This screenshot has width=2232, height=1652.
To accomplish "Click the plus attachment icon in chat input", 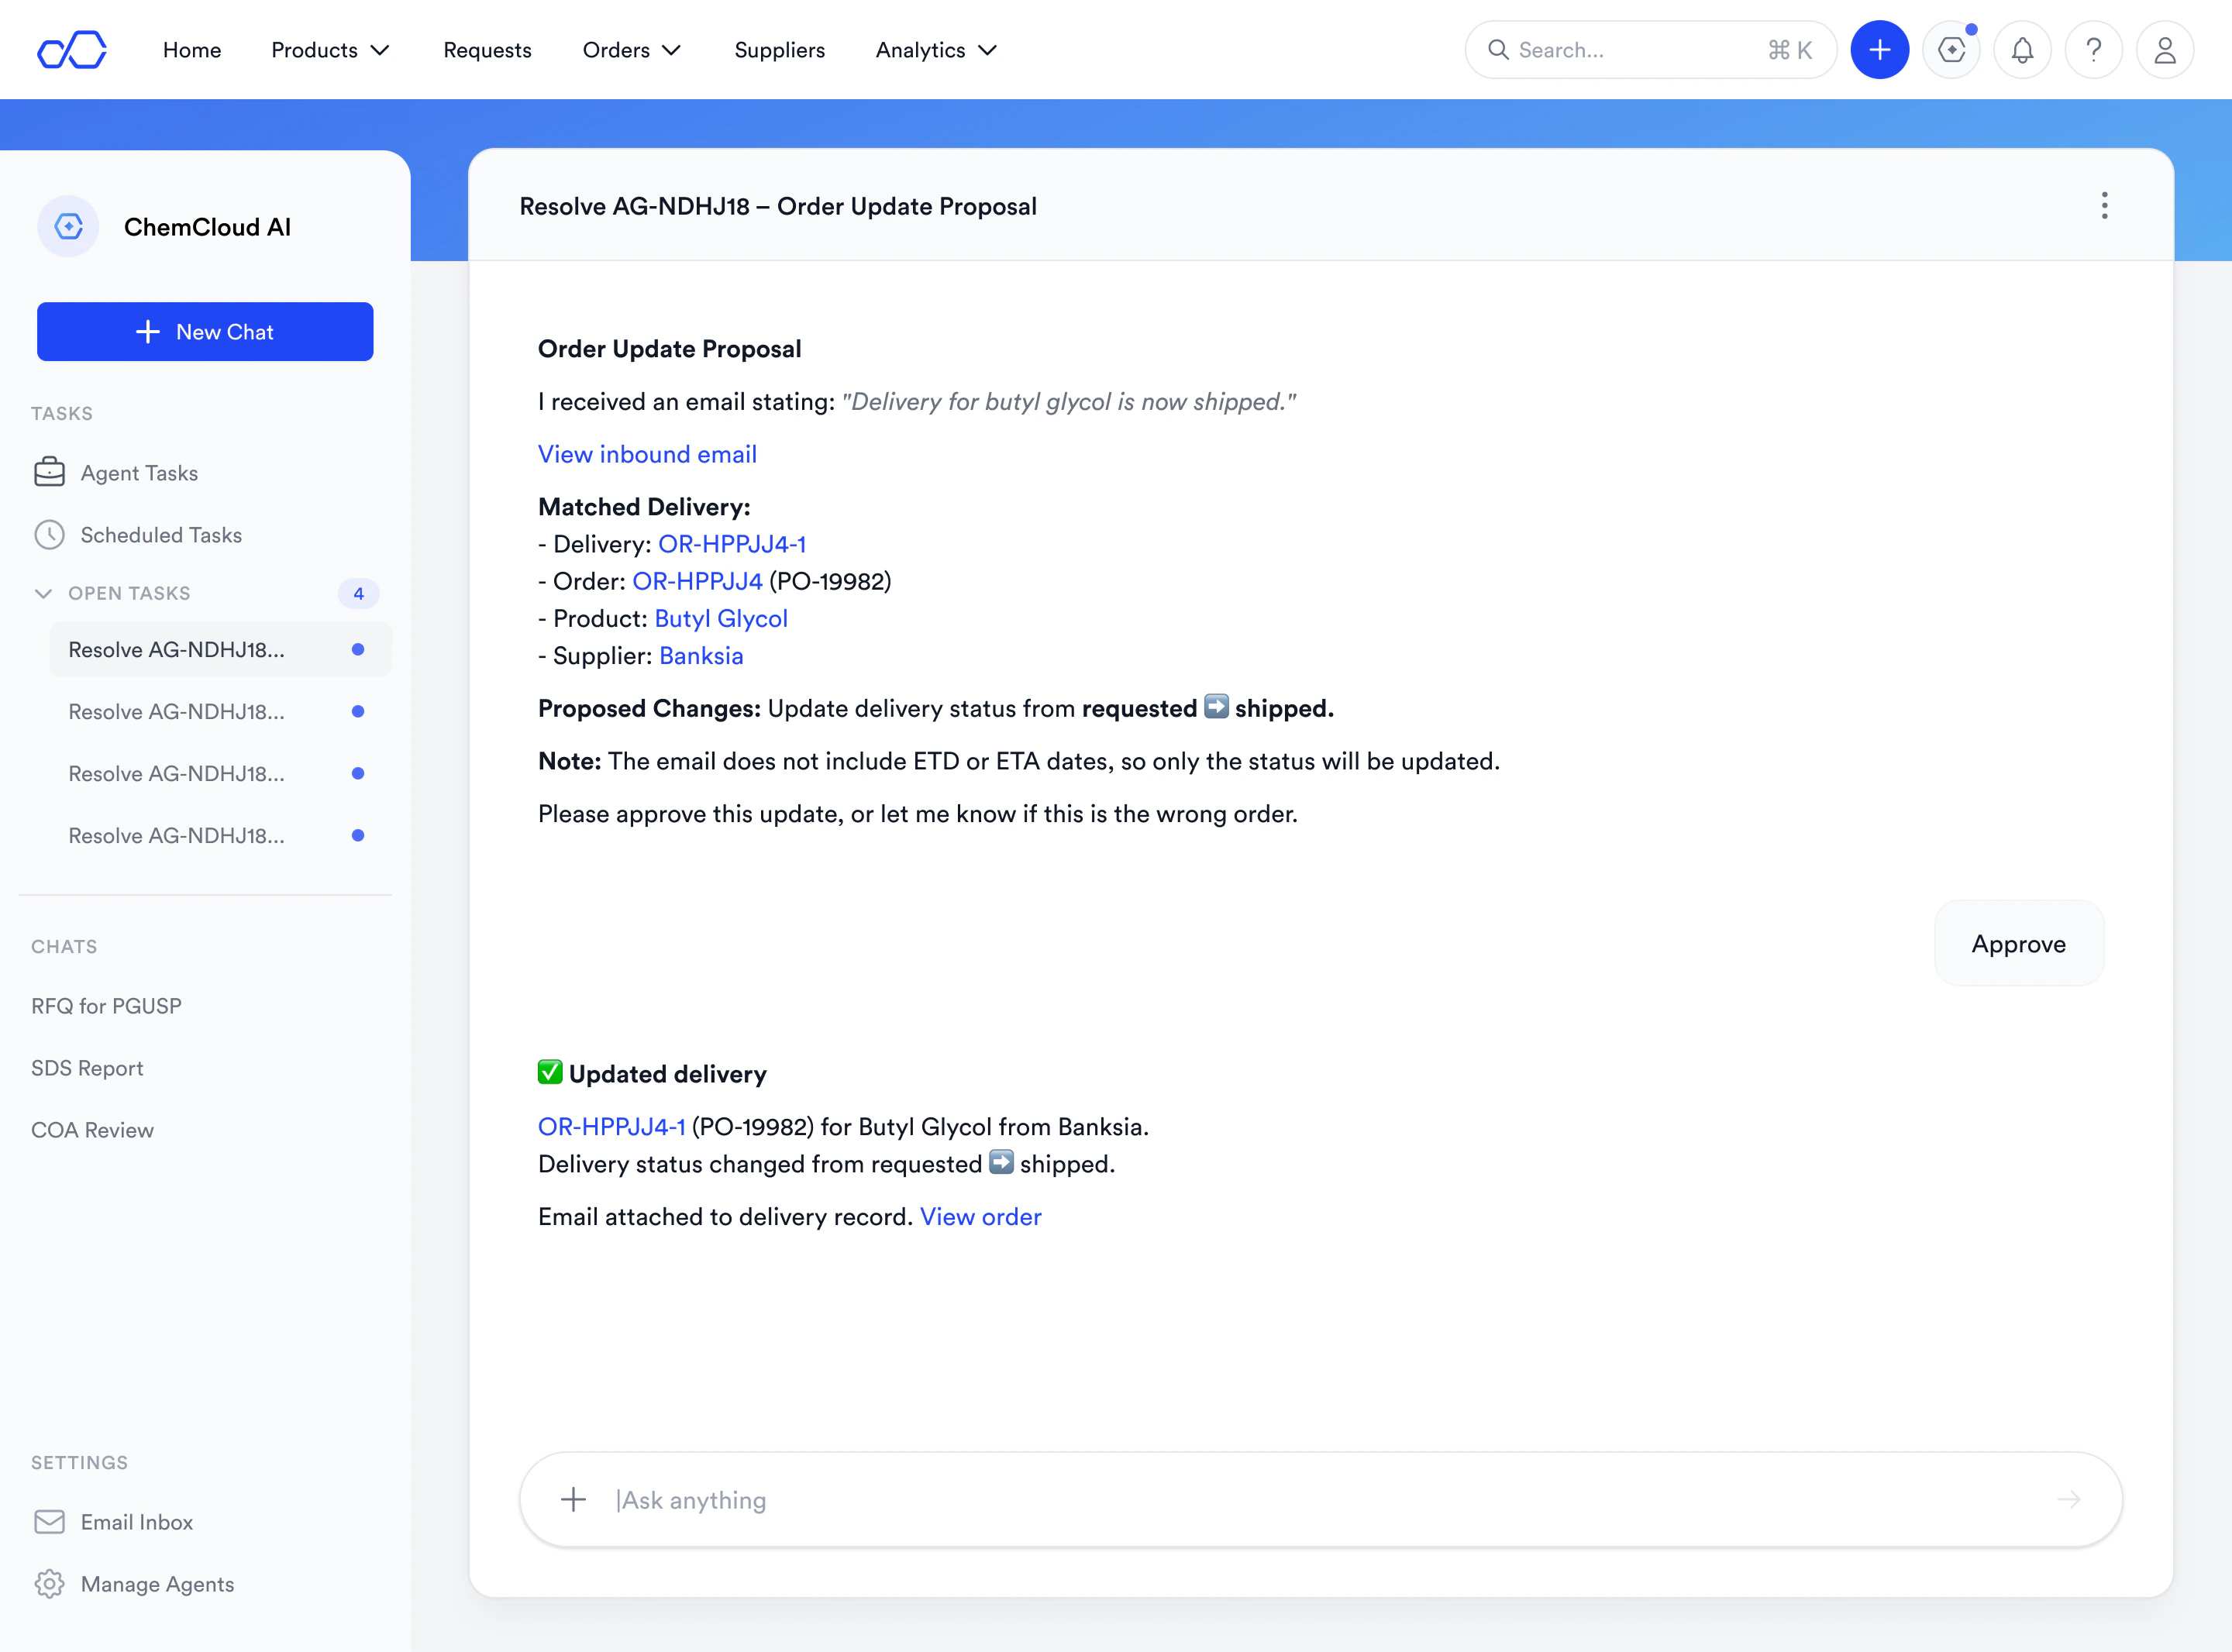I will coord(574,1499).
